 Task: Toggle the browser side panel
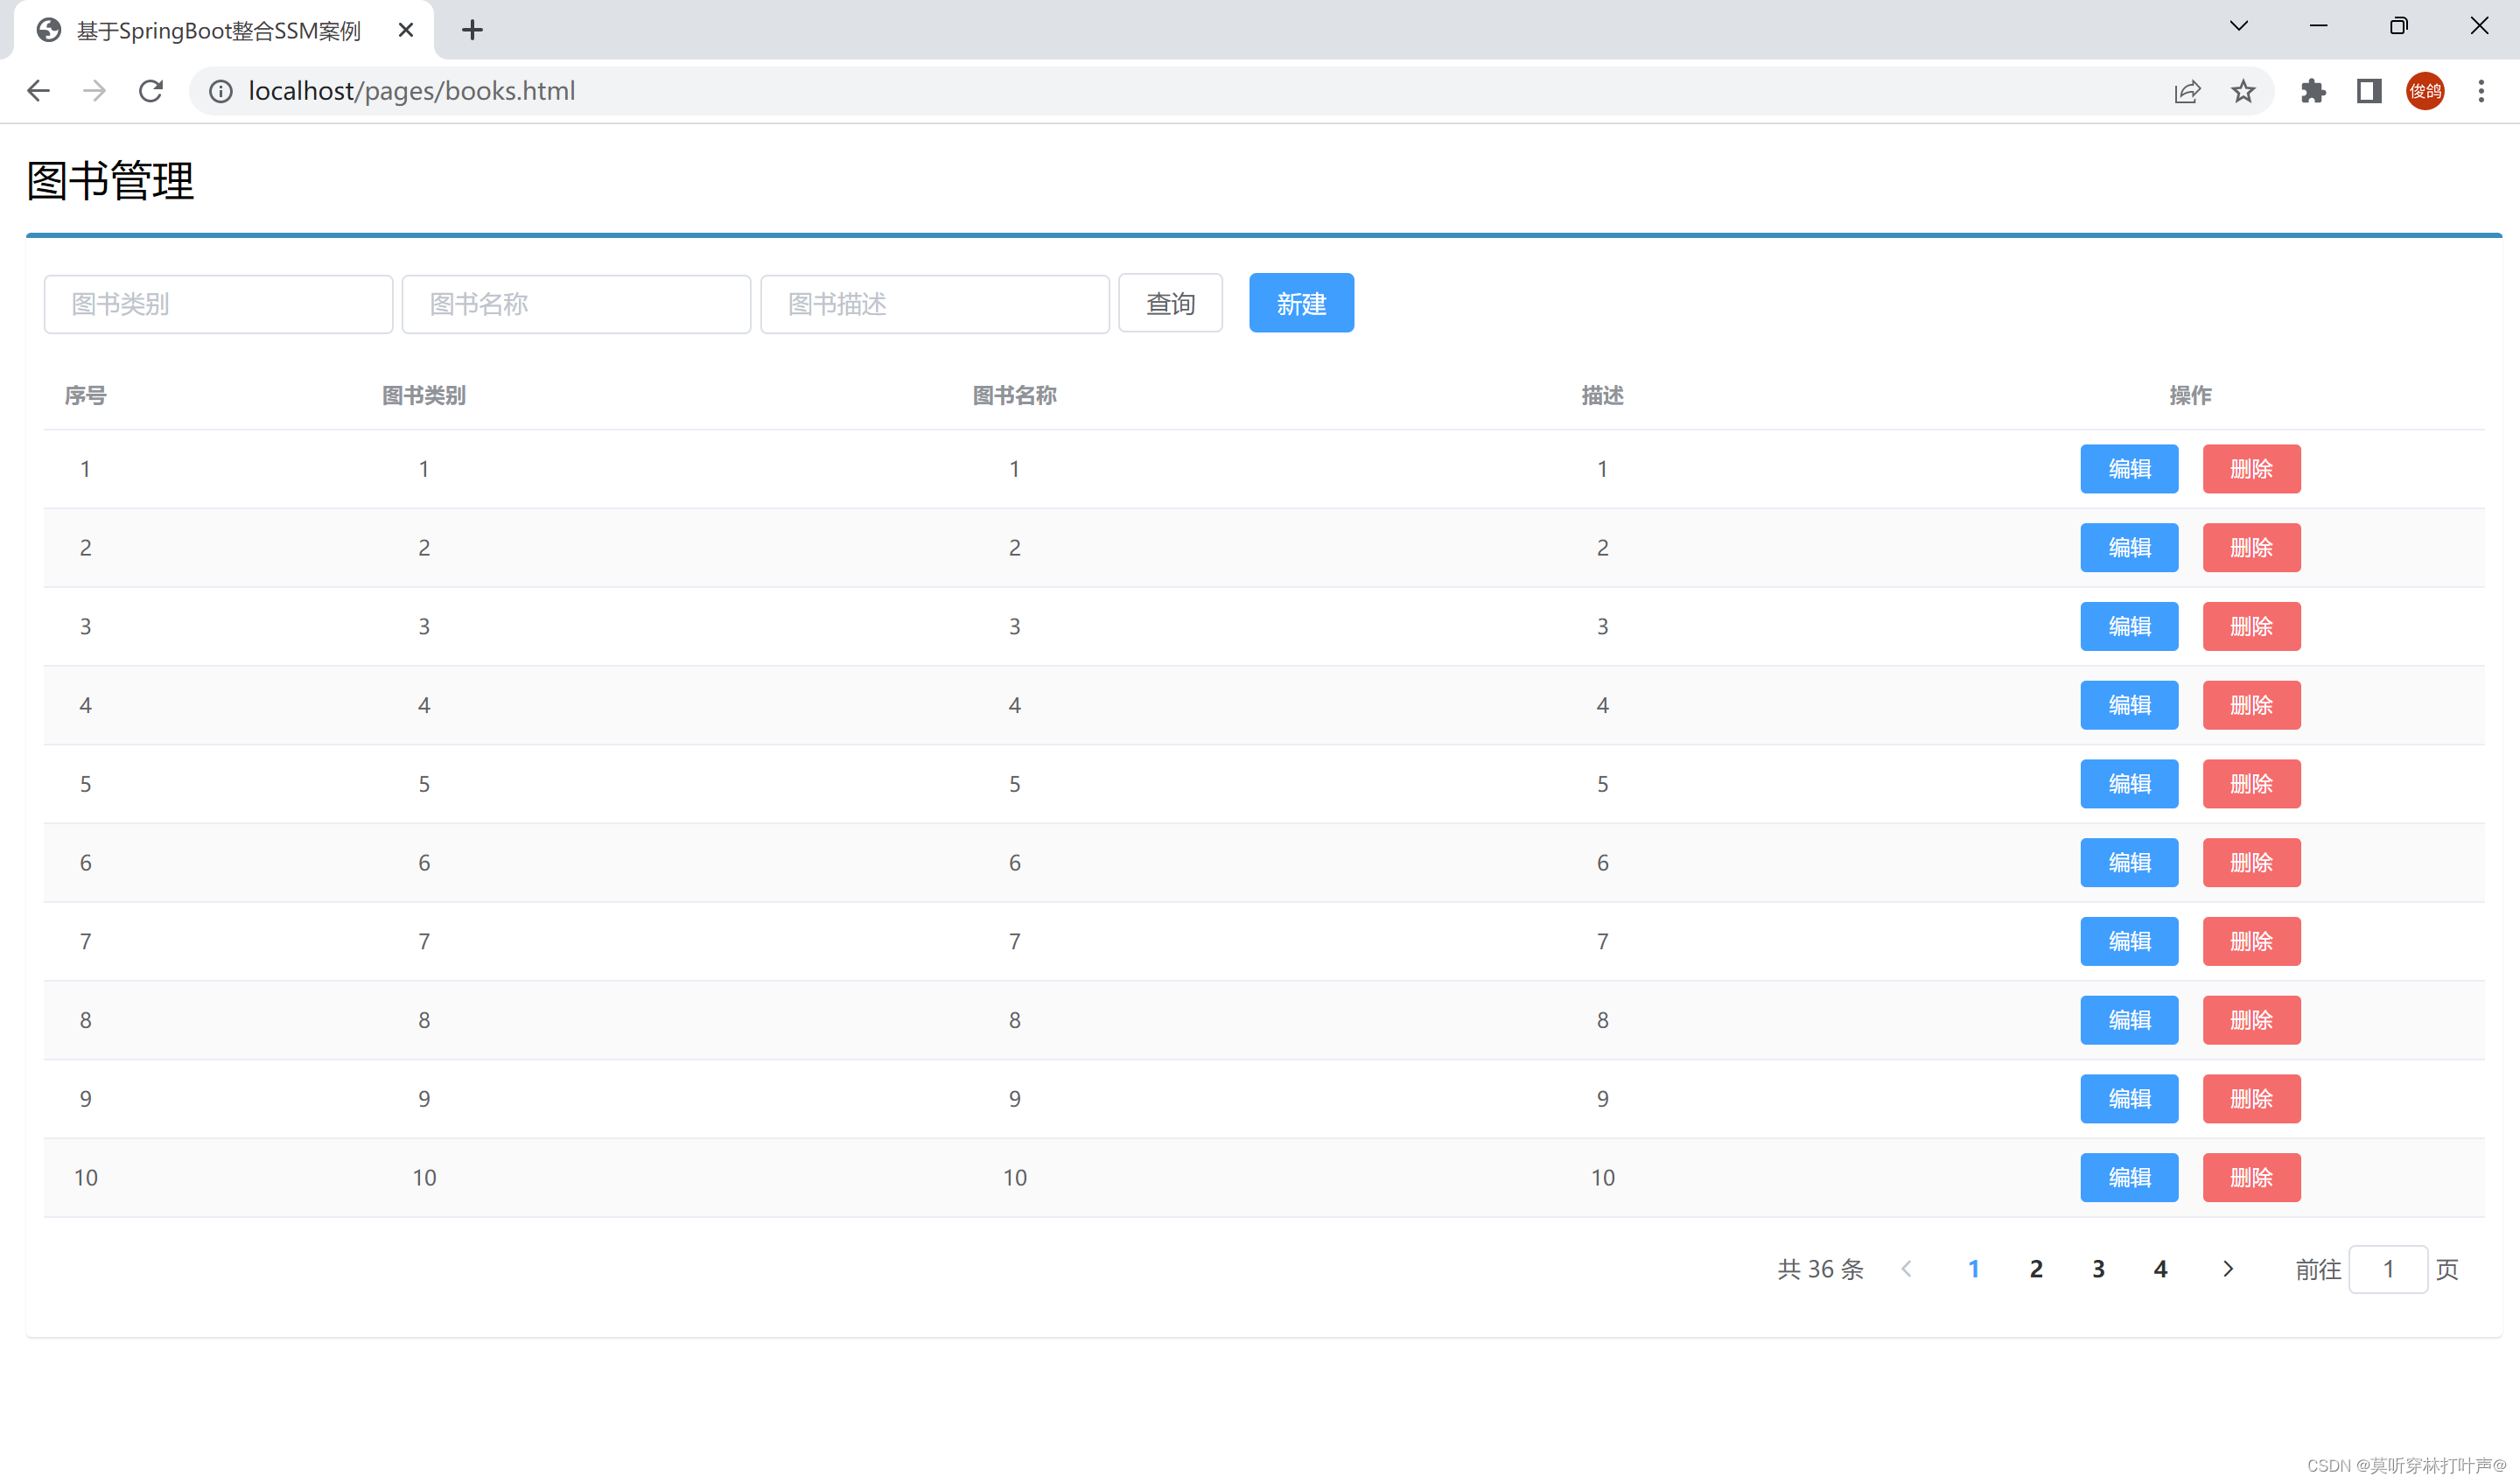[x=2369, y=91]
